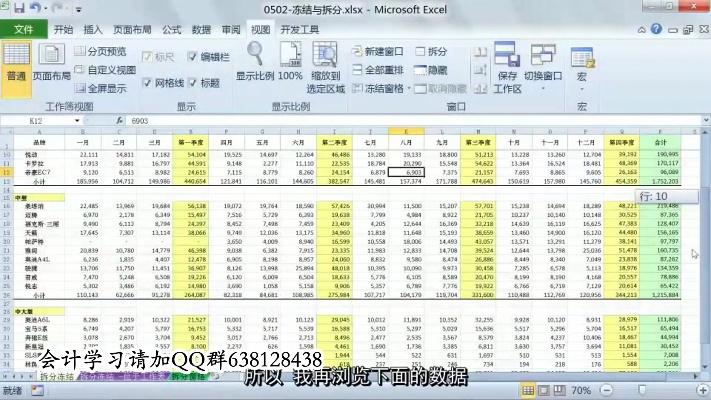Click 隐藏 hide window

click(x=431, y=70)
